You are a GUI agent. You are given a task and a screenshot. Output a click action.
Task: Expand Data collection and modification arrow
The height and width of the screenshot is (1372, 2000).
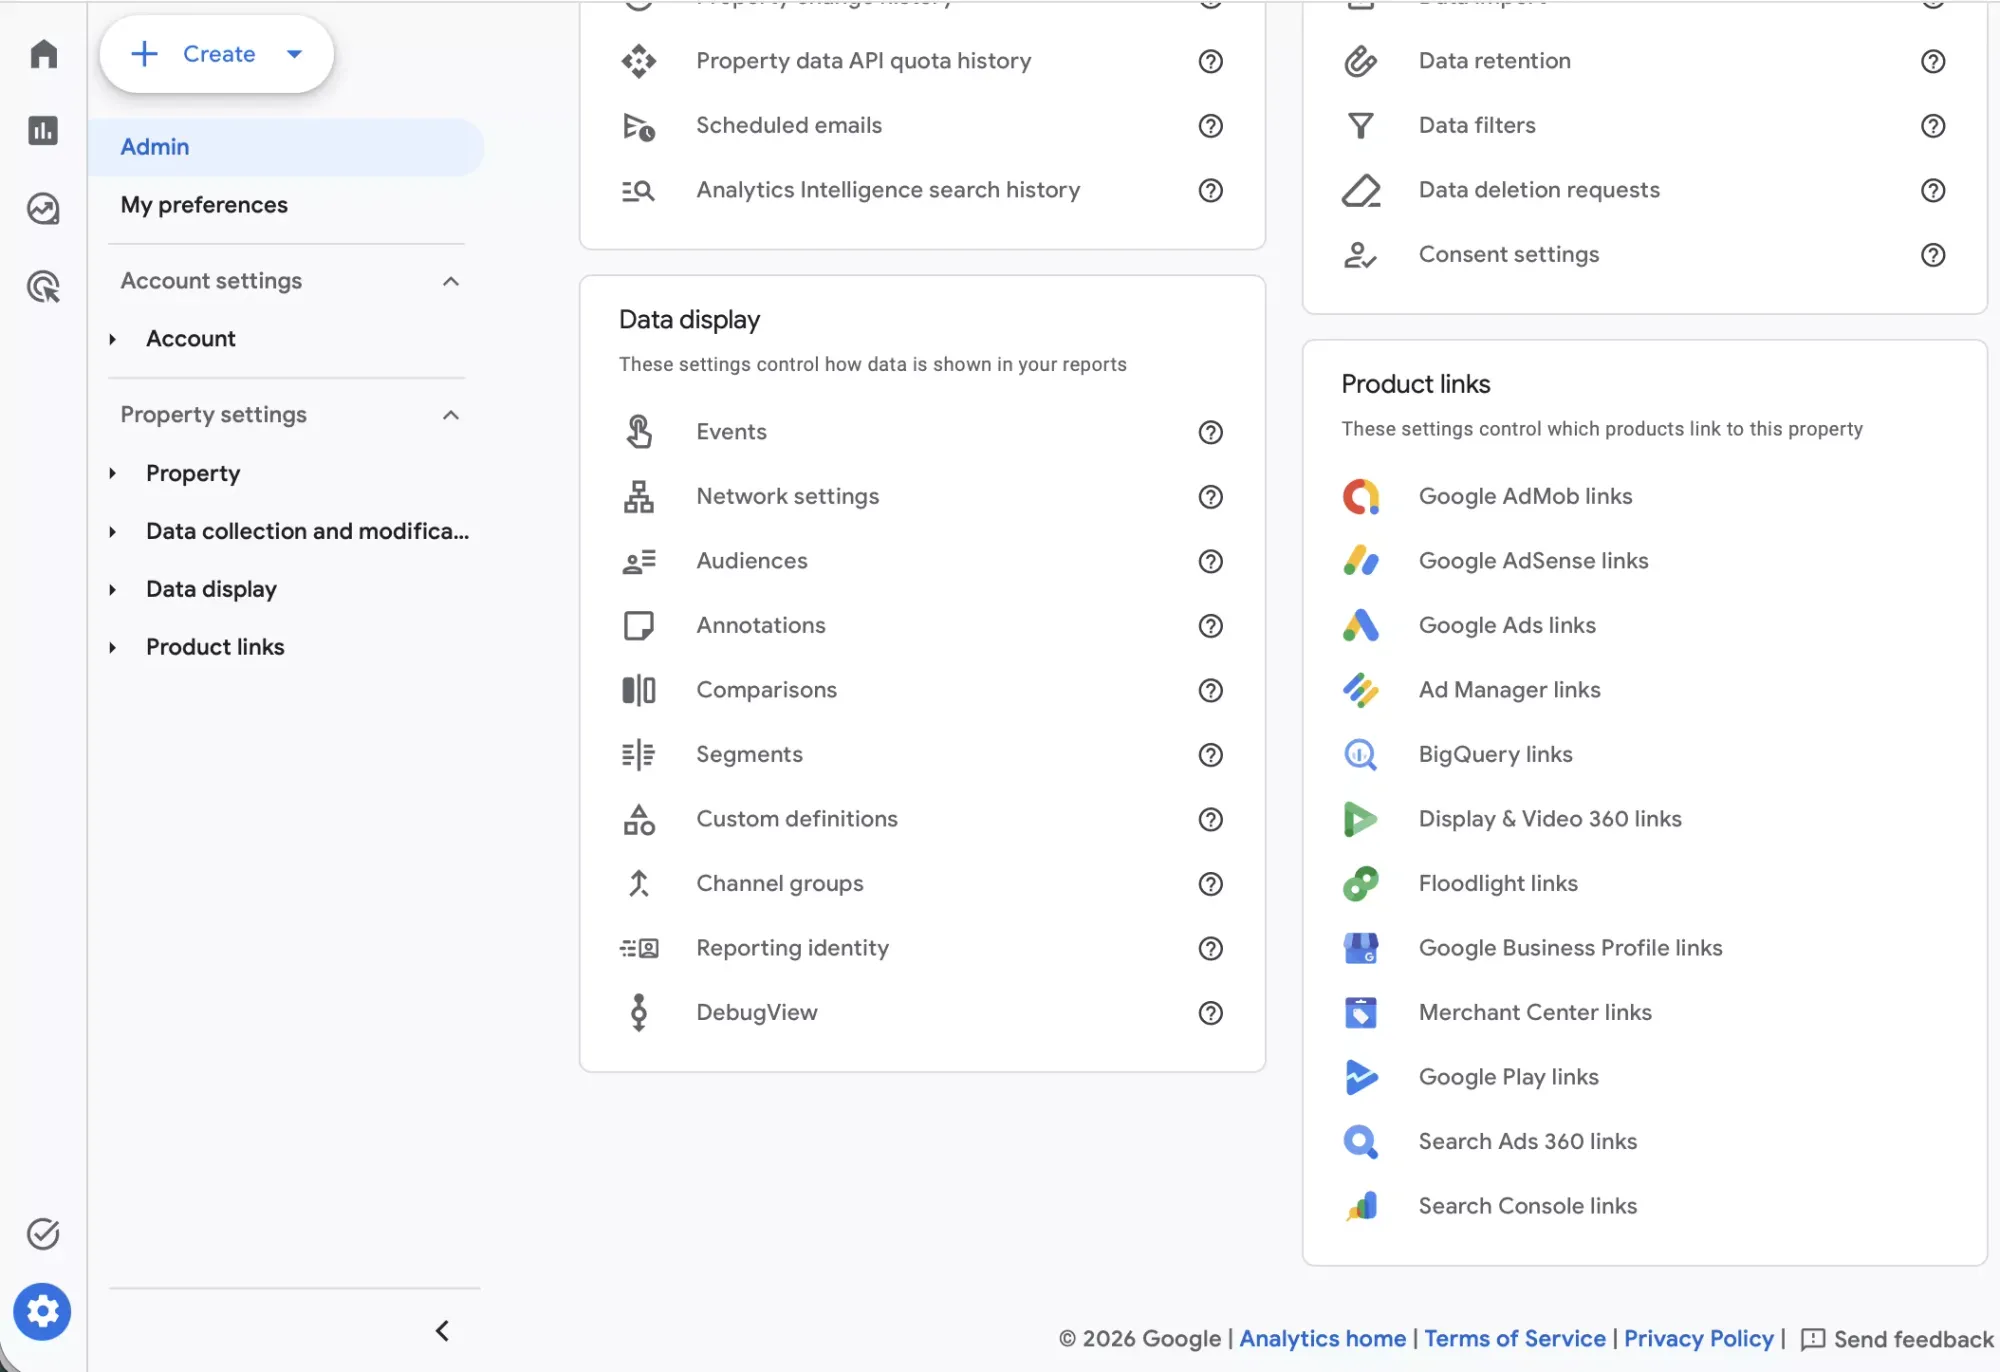point(113,532)
